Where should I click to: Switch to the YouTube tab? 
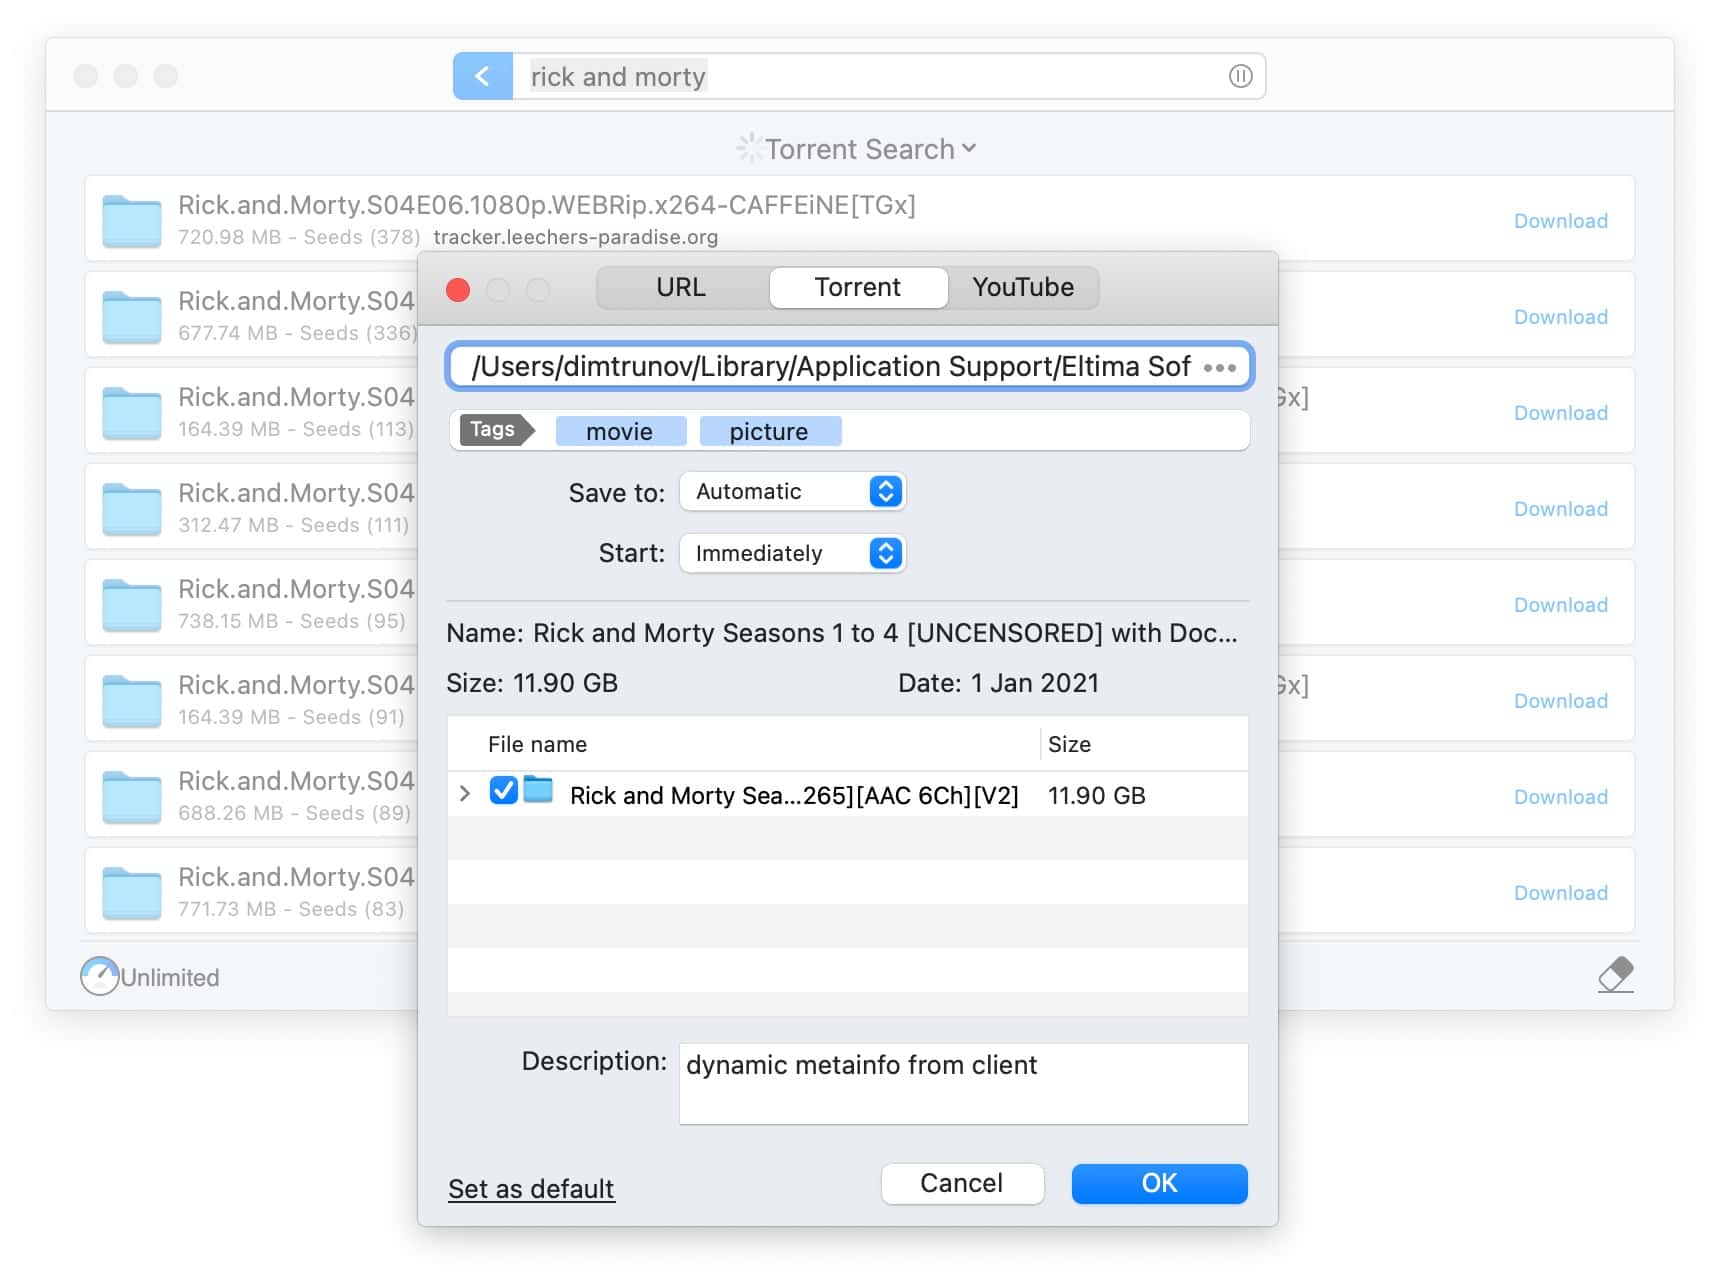[1023, 287]
